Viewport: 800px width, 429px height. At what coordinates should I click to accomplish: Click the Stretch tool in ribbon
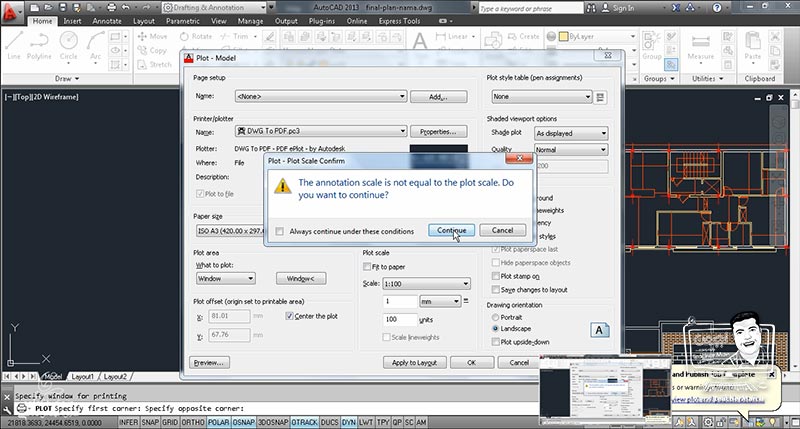pyautogui.click(x=154, y=65)
